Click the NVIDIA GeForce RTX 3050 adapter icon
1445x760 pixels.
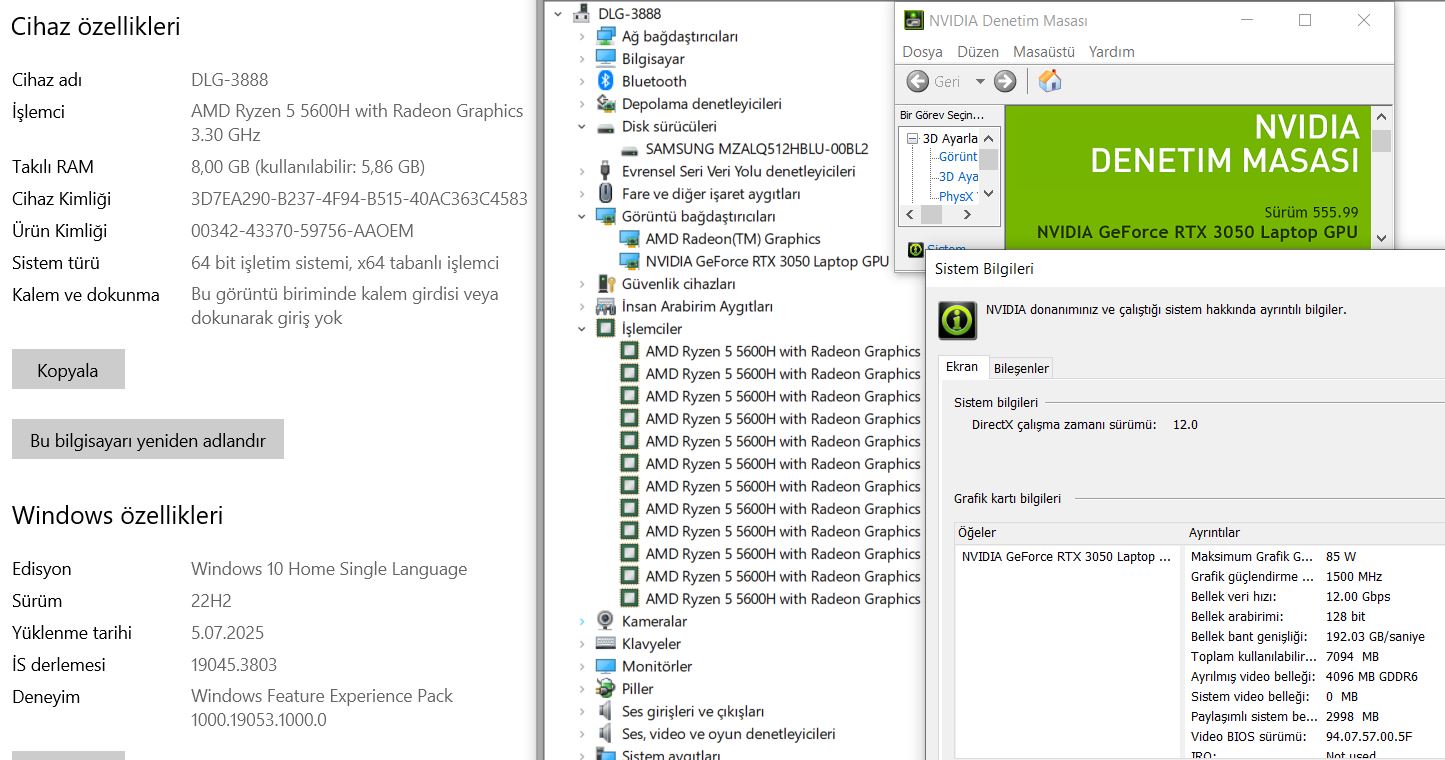629,261
